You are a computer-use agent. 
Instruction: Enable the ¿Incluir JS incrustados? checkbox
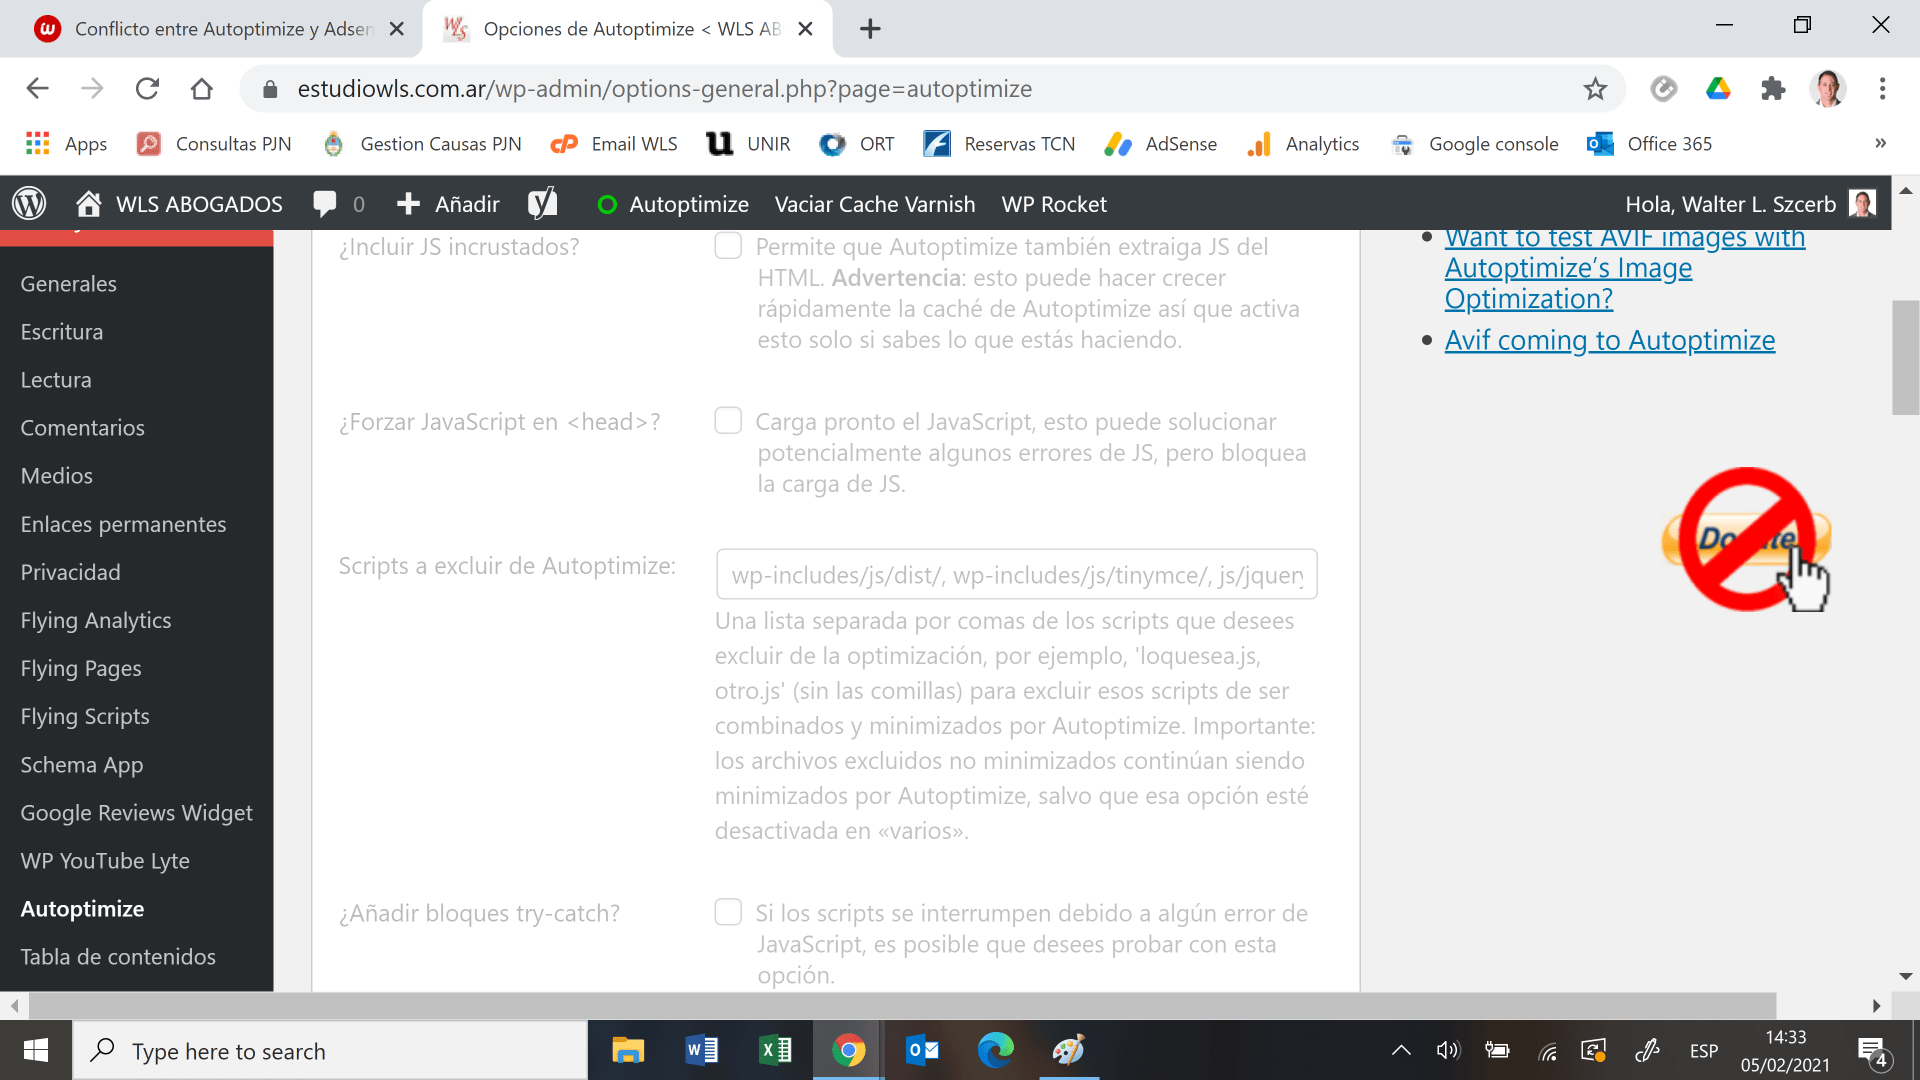click(728, 246)
